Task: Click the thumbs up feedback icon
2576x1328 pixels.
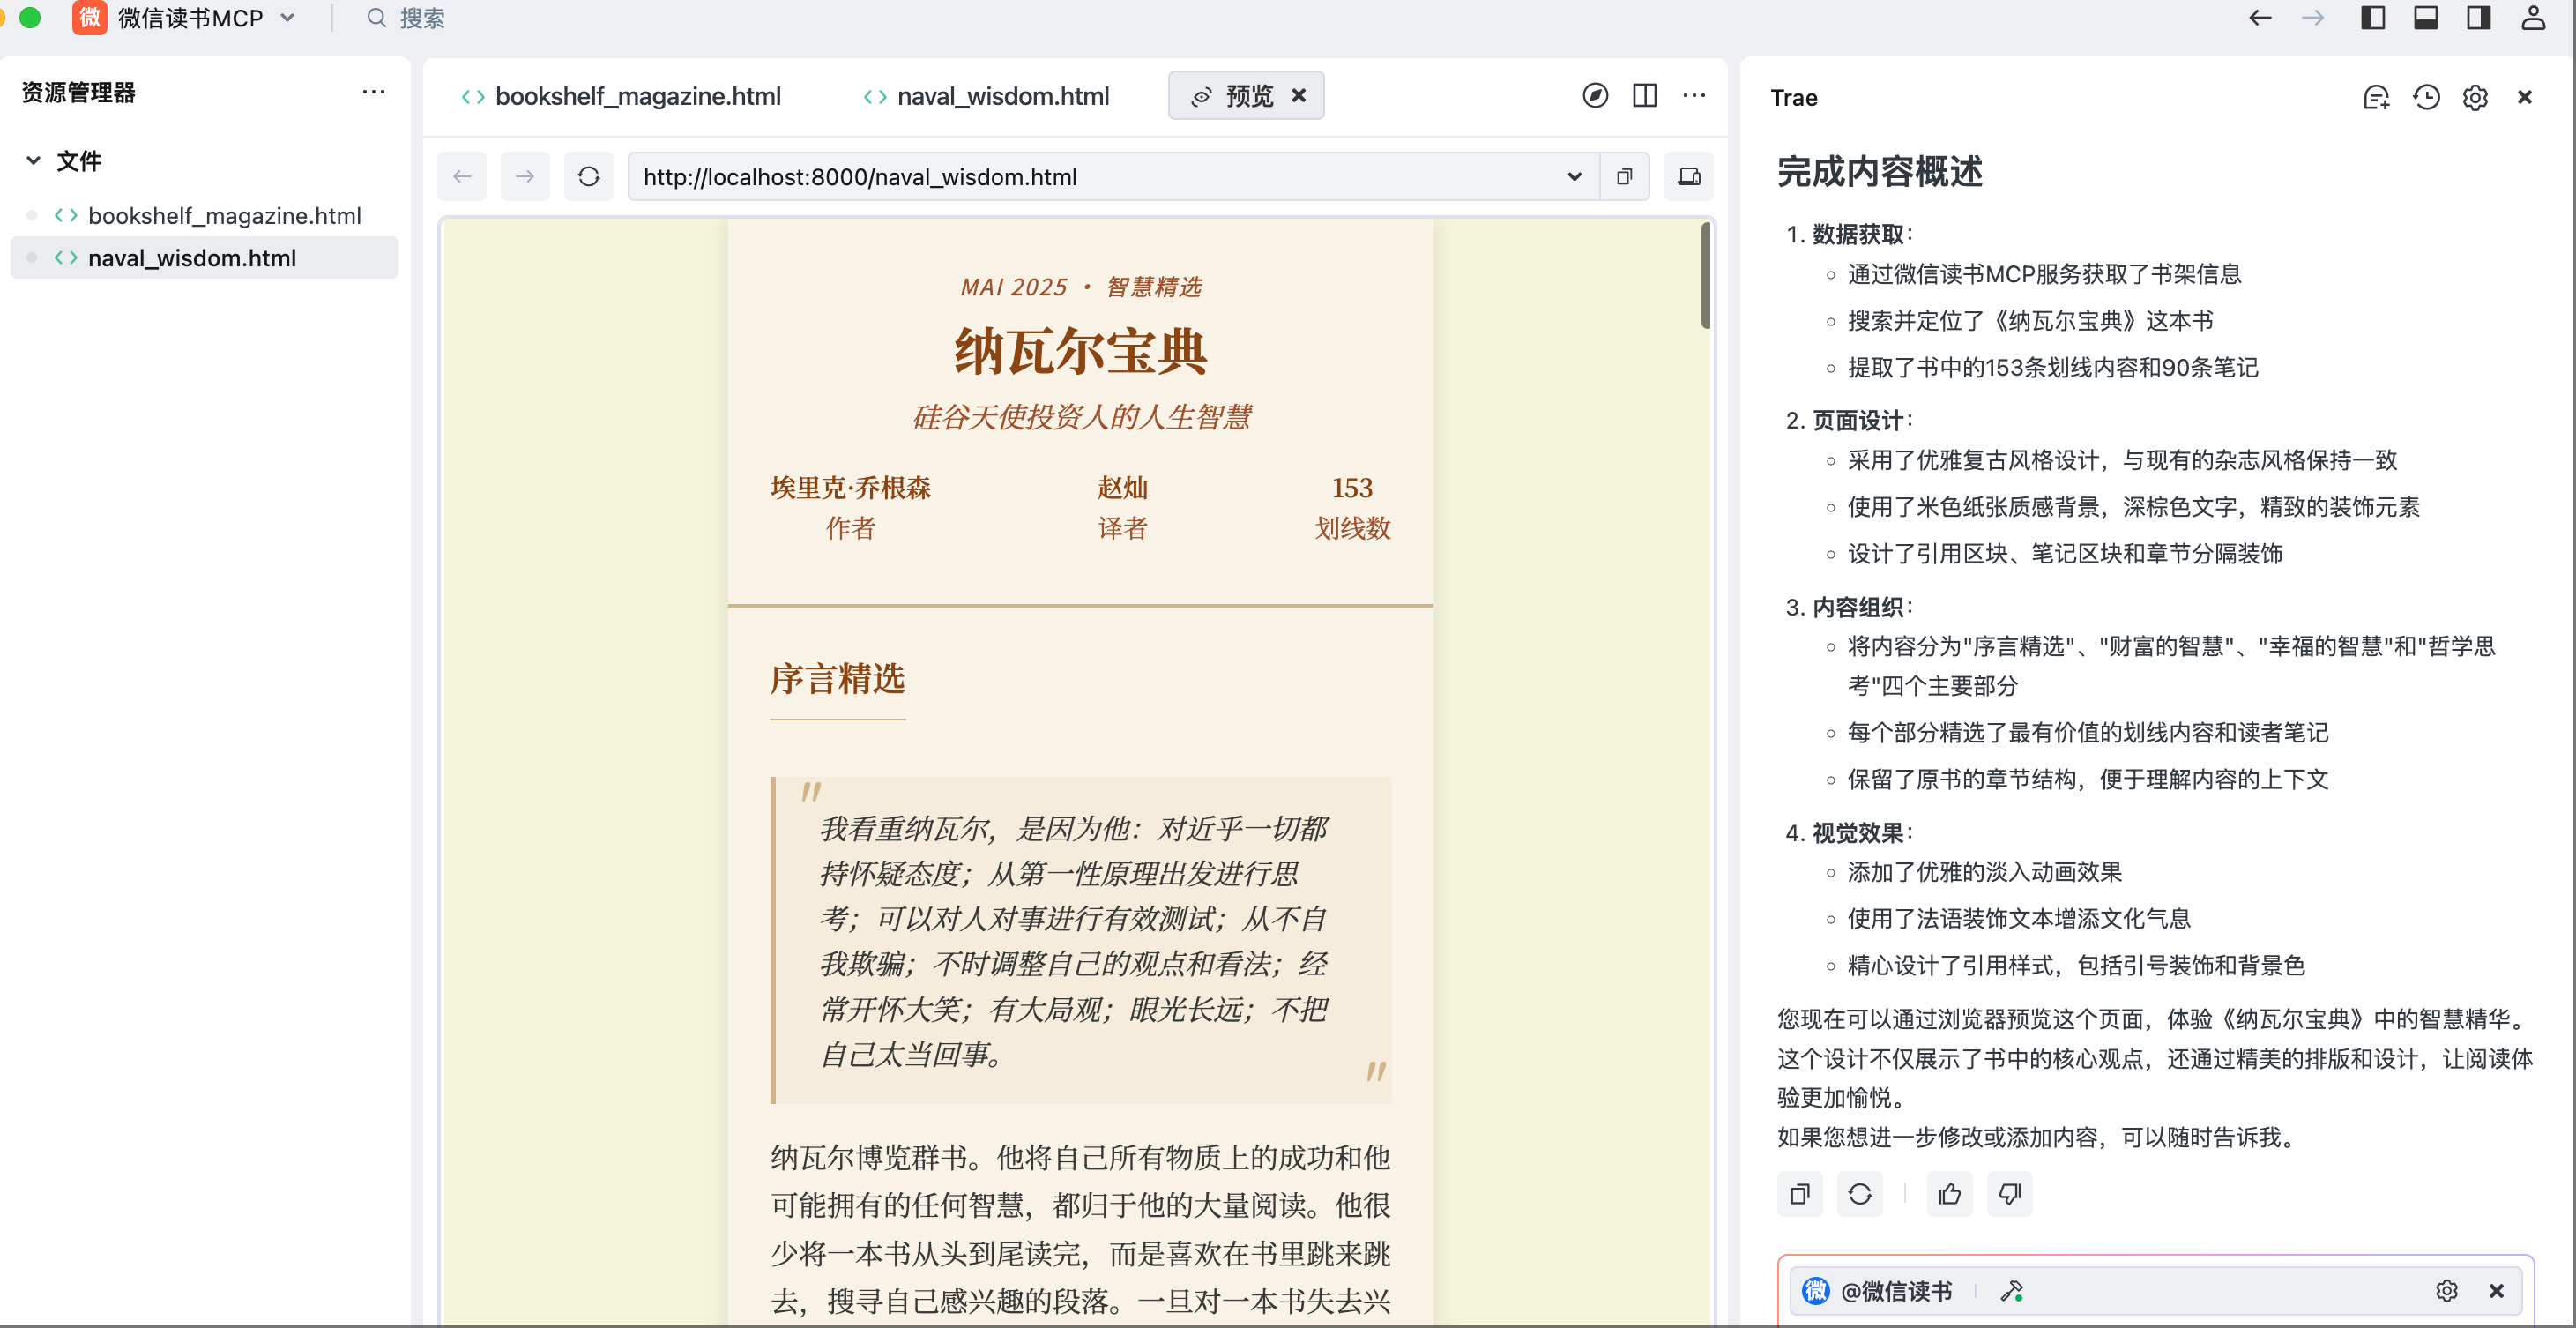Action: pyautogui.click(x=1949, y=1193)
